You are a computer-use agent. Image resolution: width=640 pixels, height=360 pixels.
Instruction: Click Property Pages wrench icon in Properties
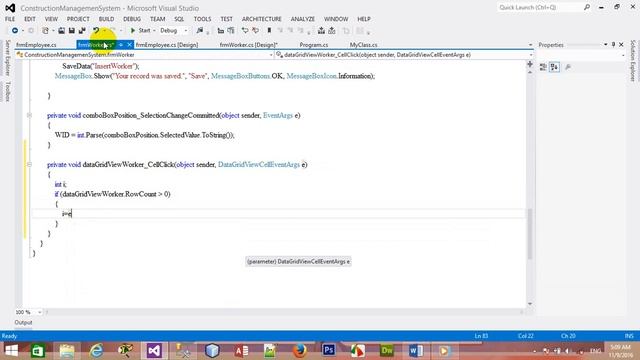point(568,67)
